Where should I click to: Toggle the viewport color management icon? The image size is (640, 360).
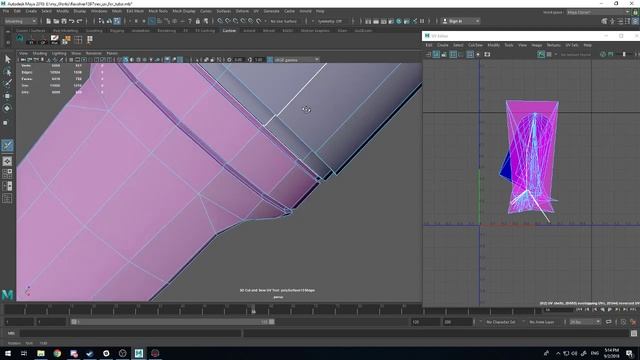(x=270, y=60)
